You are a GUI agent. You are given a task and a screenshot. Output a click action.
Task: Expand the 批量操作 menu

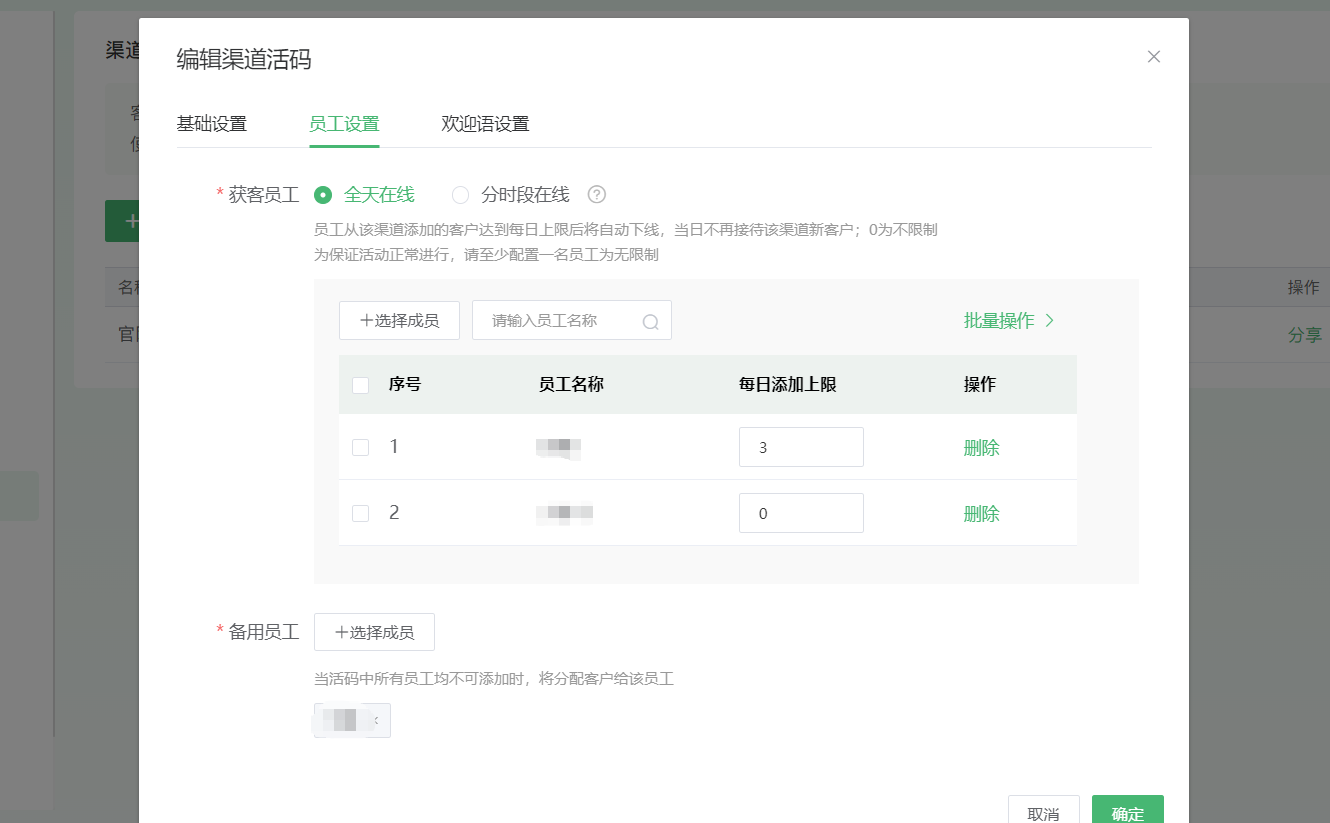1008,321
